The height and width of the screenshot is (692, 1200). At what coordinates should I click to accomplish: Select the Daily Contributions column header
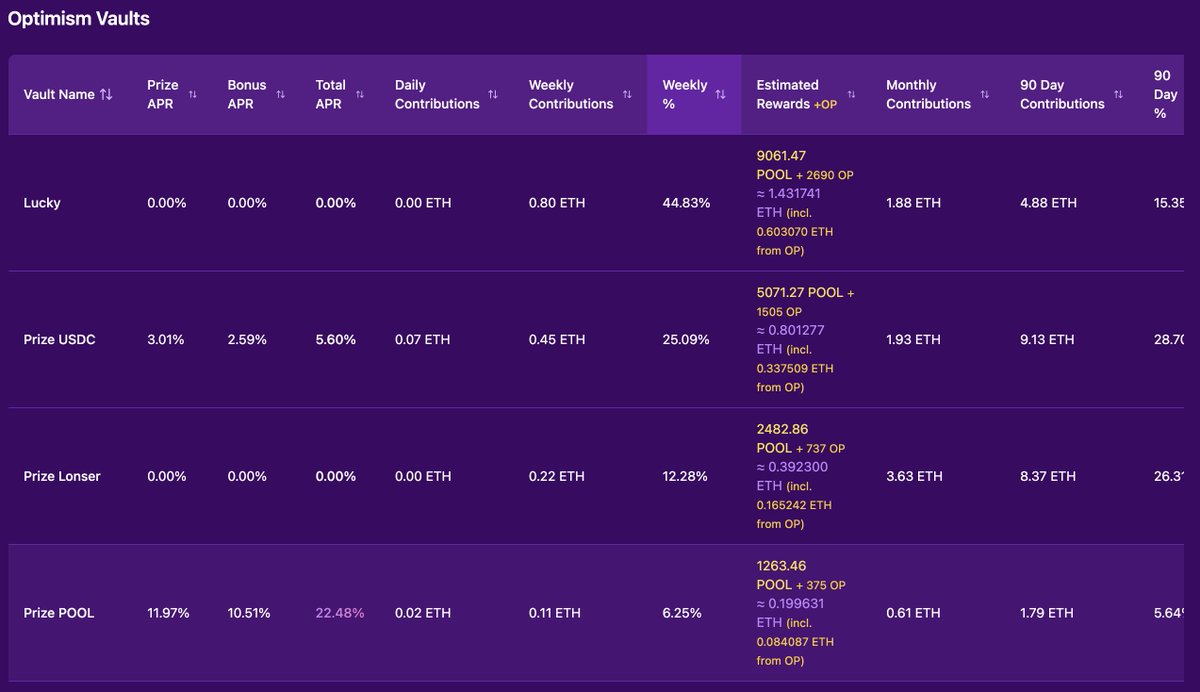point(447,95)
